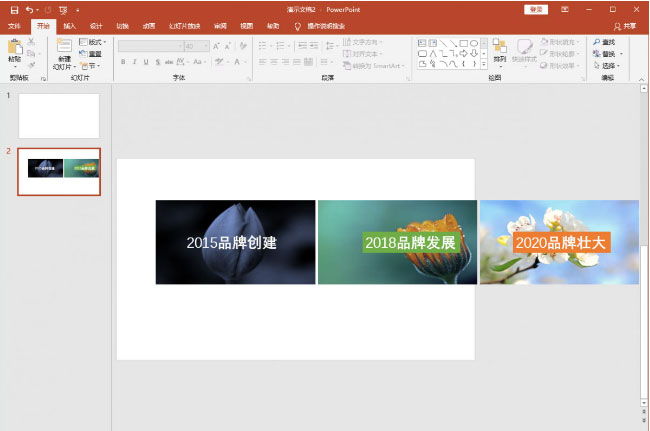Switch to the 动画 Animations tab
The width and height of the screenshot is (650, 431).
tap(149, 26)
